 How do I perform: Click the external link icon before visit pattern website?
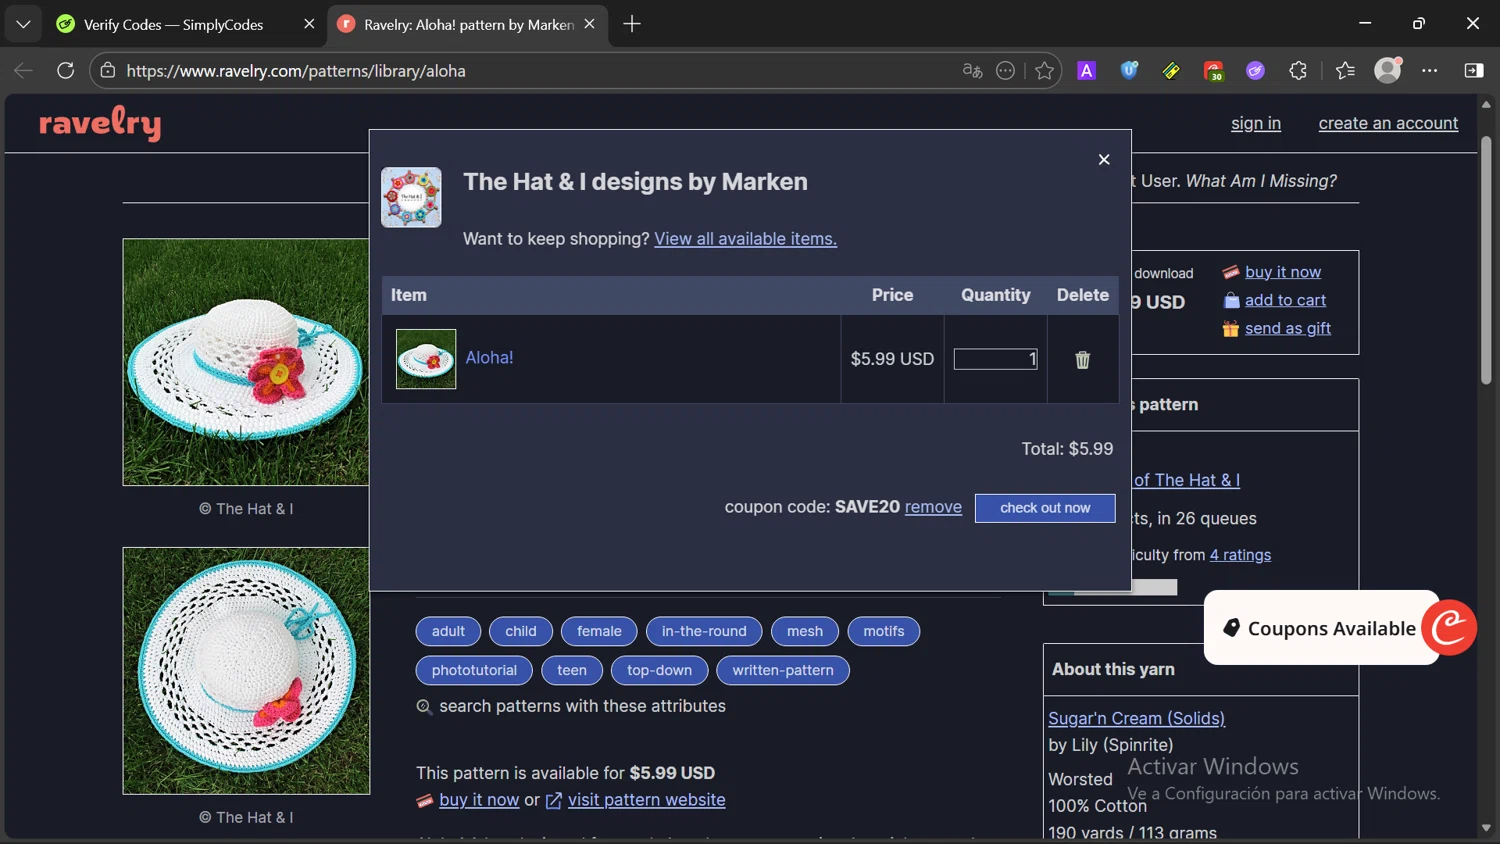(554, 801)
